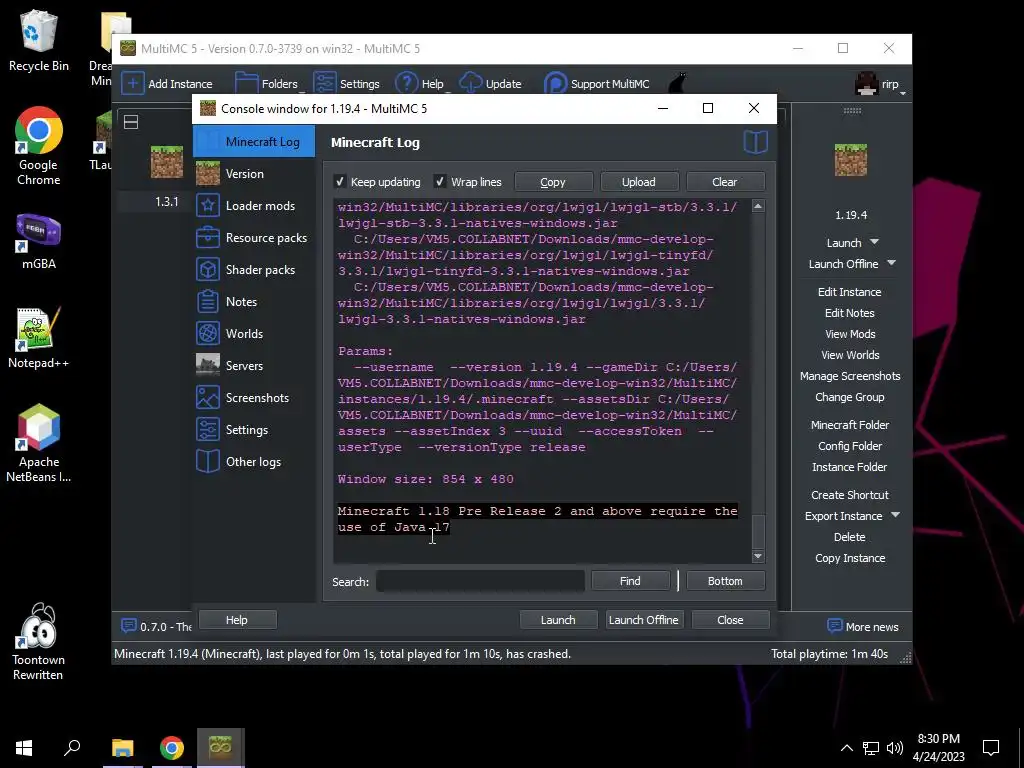This screenshot has width=1024, height=768.
Task: Click Change Group
Action: pos(850,397)
